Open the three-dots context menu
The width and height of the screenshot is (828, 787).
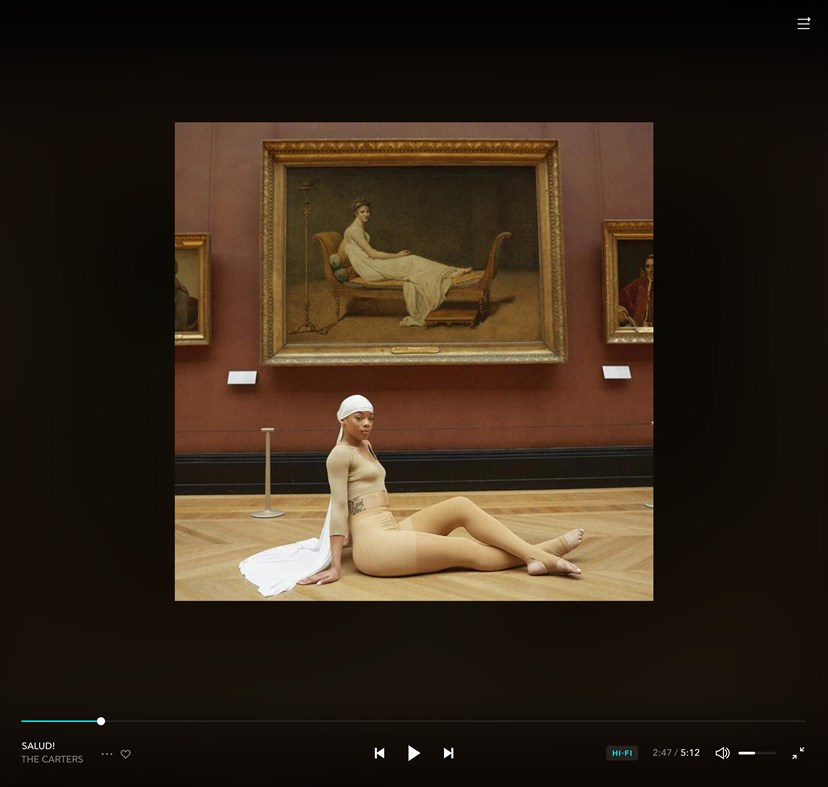point(106,754)
